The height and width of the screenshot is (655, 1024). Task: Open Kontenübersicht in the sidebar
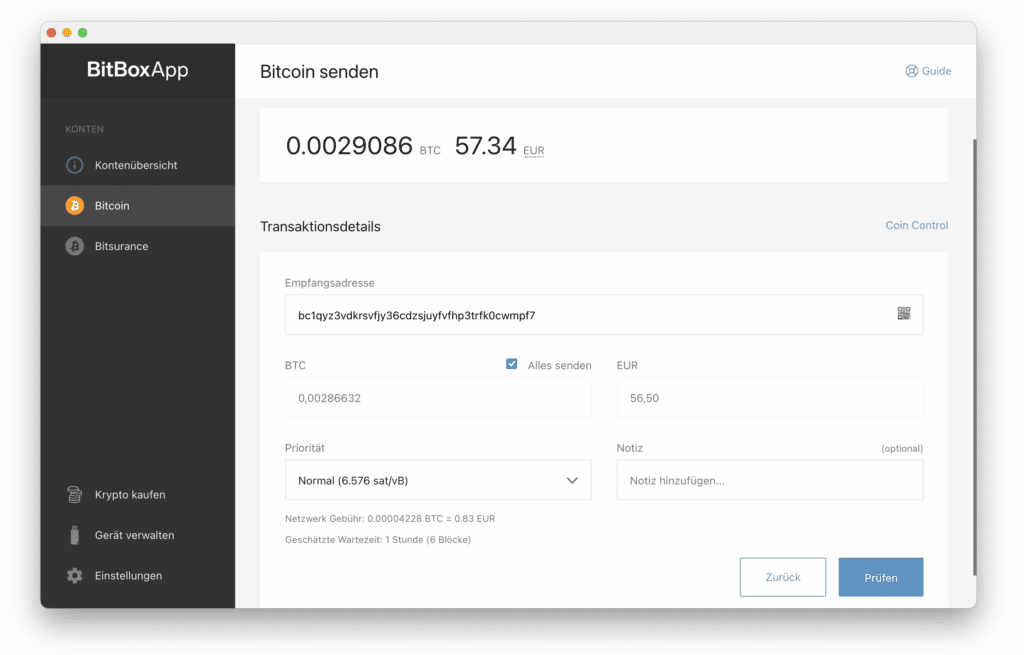click(x=136, y=165)
